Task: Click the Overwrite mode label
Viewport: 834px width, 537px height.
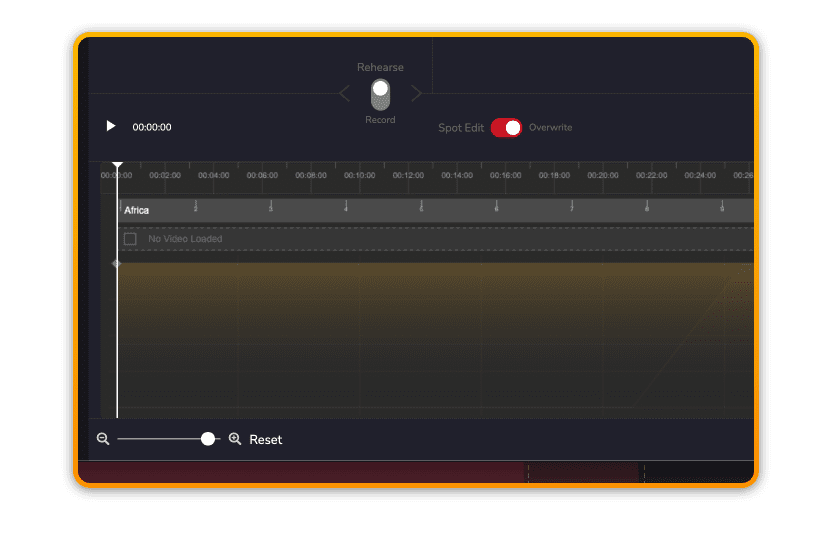Action: [550, 128]
